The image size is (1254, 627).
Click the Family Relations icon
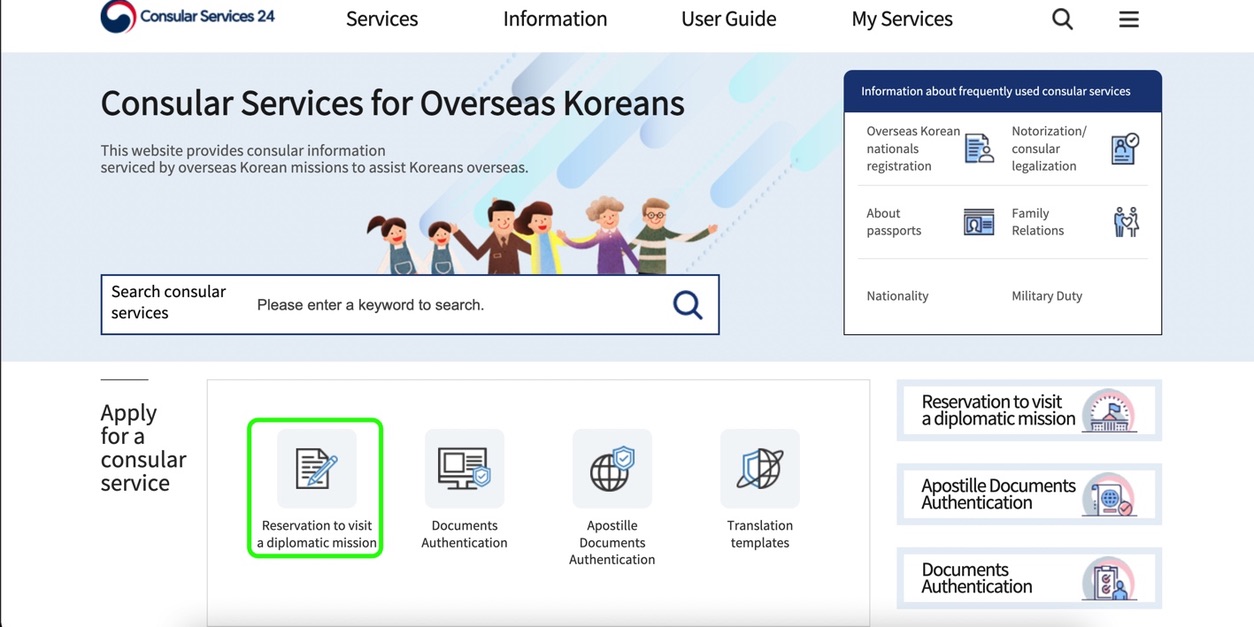(x=1125, y=221)
